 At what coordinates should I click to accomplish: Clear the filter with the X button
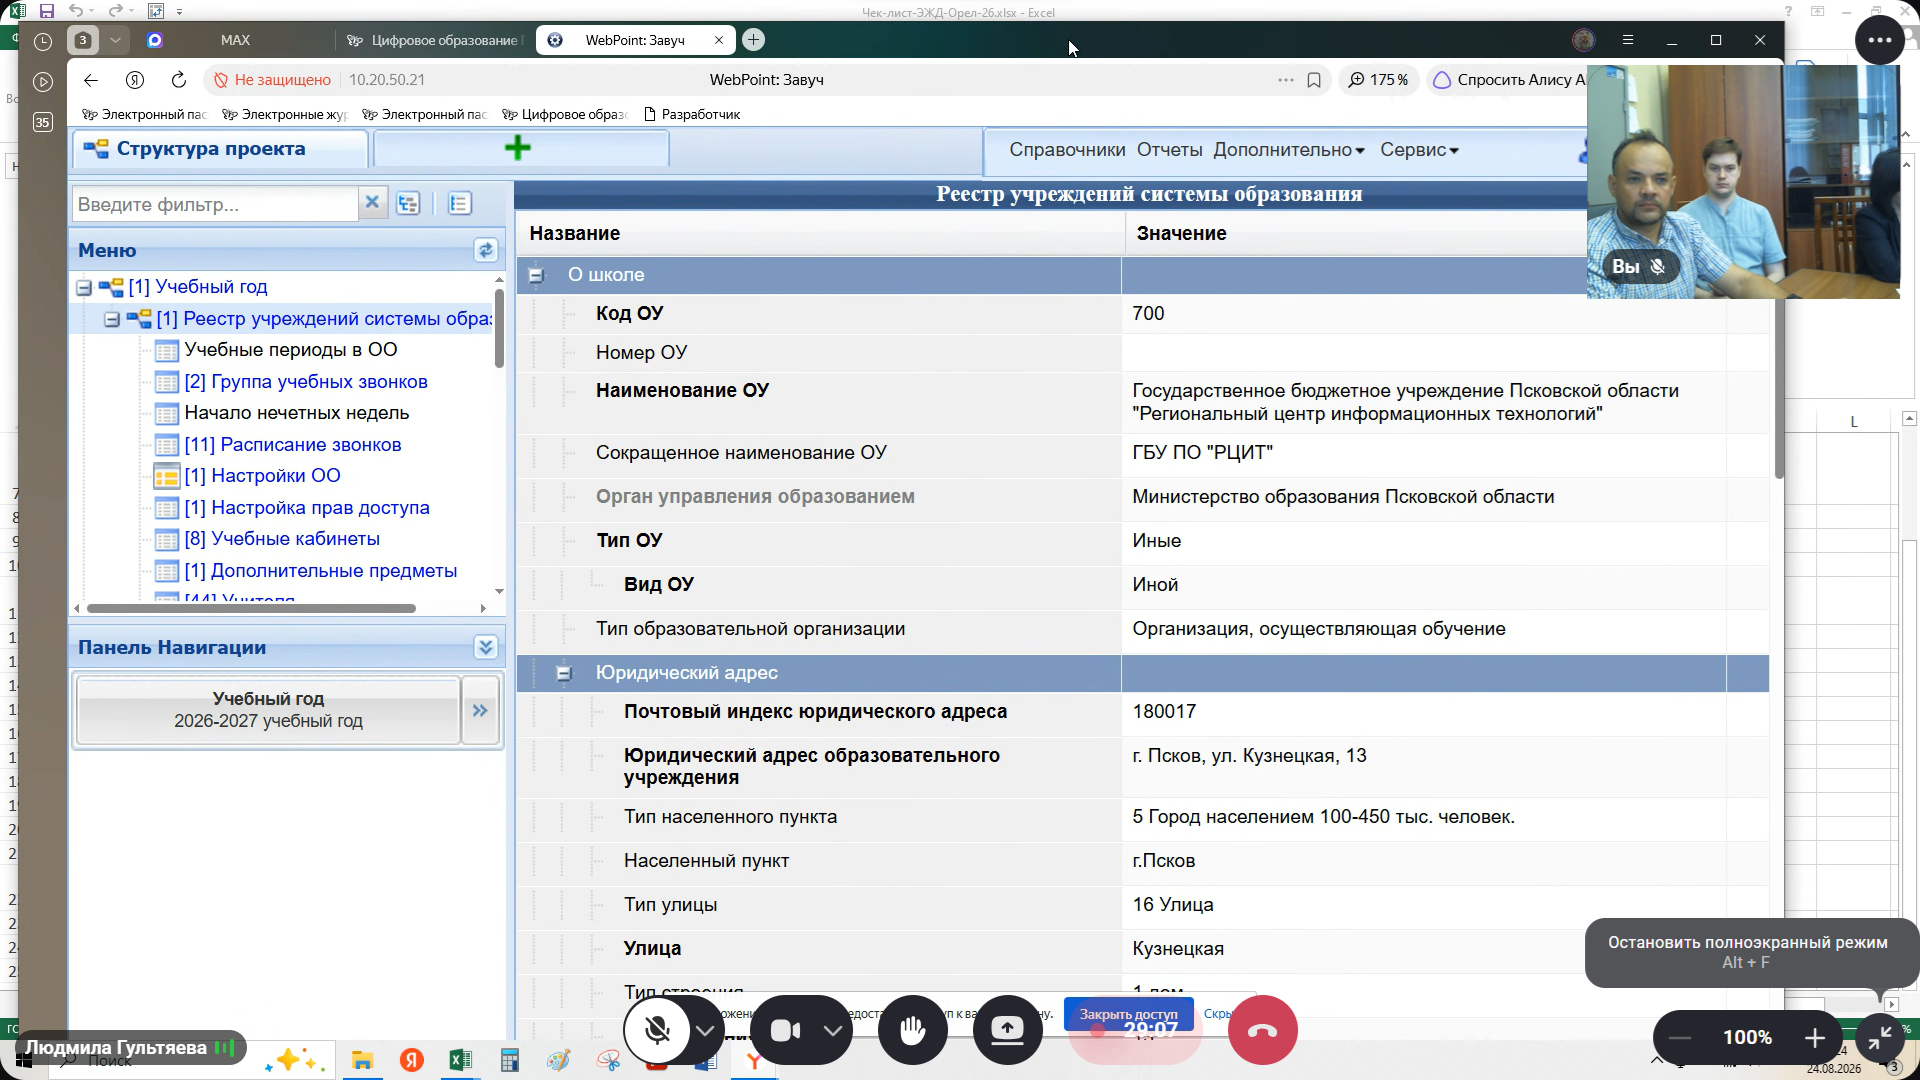[372, 203]
